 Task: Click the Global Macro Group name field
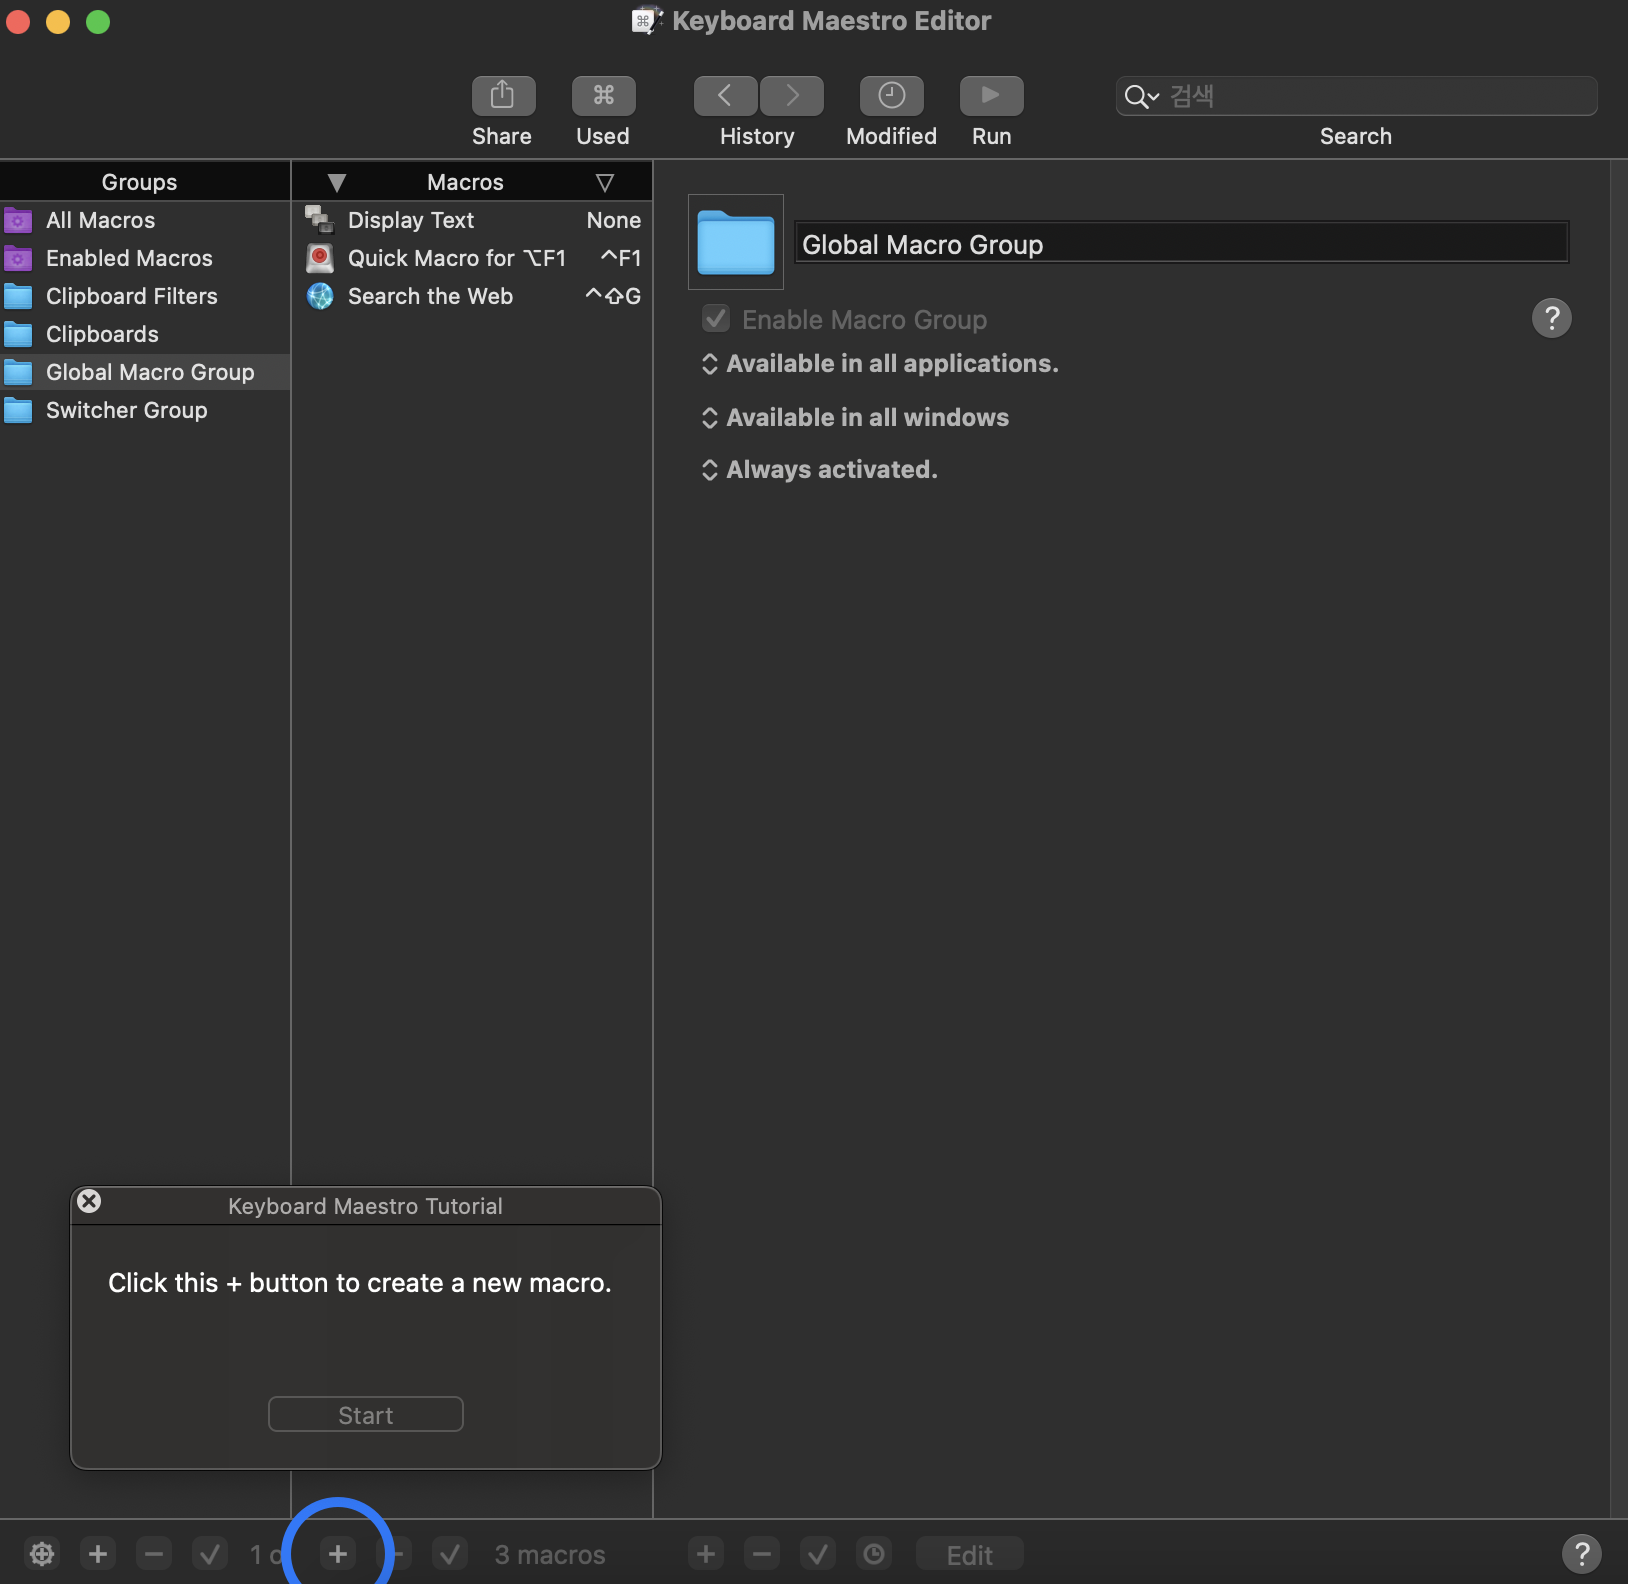tap(1181, 243)
